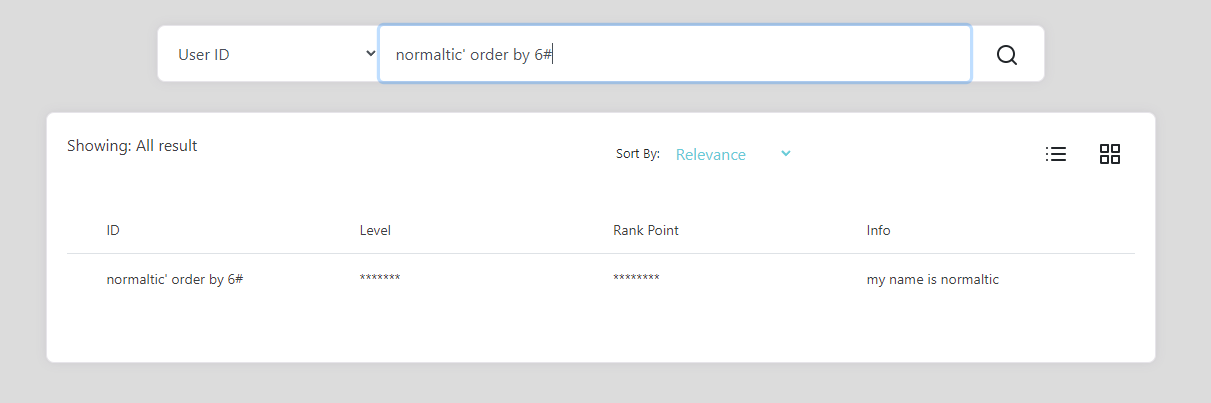
Task: Click the Rank Point column header
Action: 645,230
